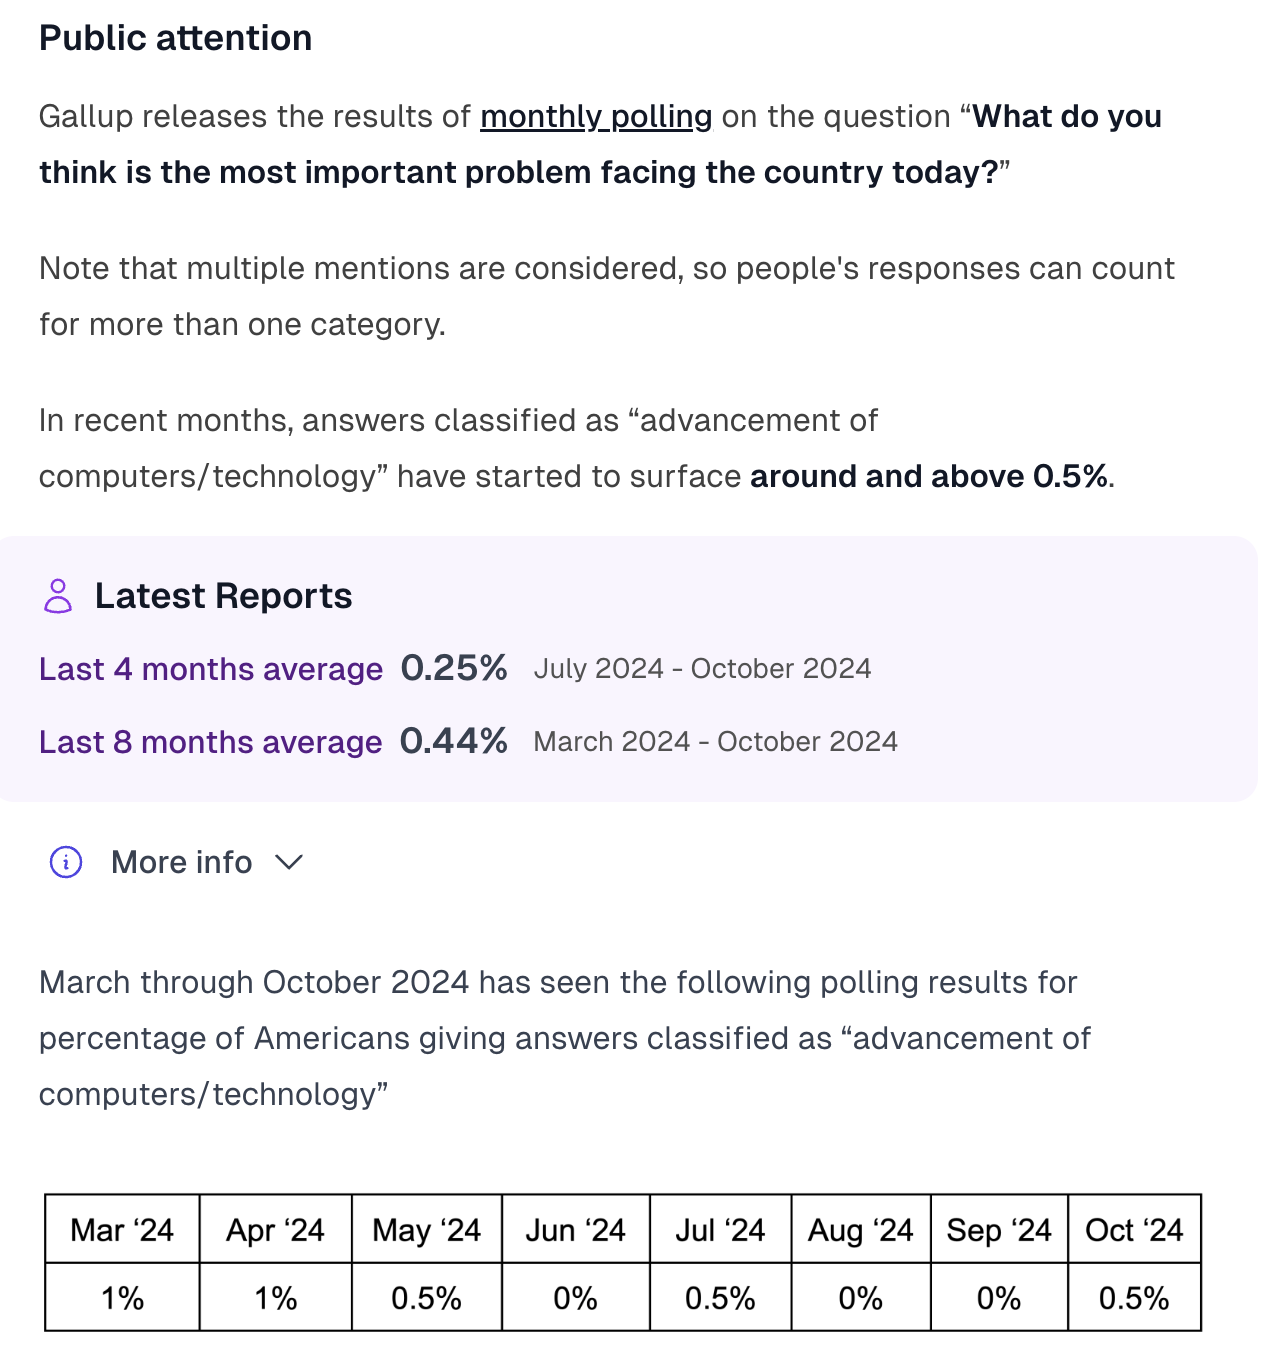Click Last 4 months average label

tap(211, 669)
